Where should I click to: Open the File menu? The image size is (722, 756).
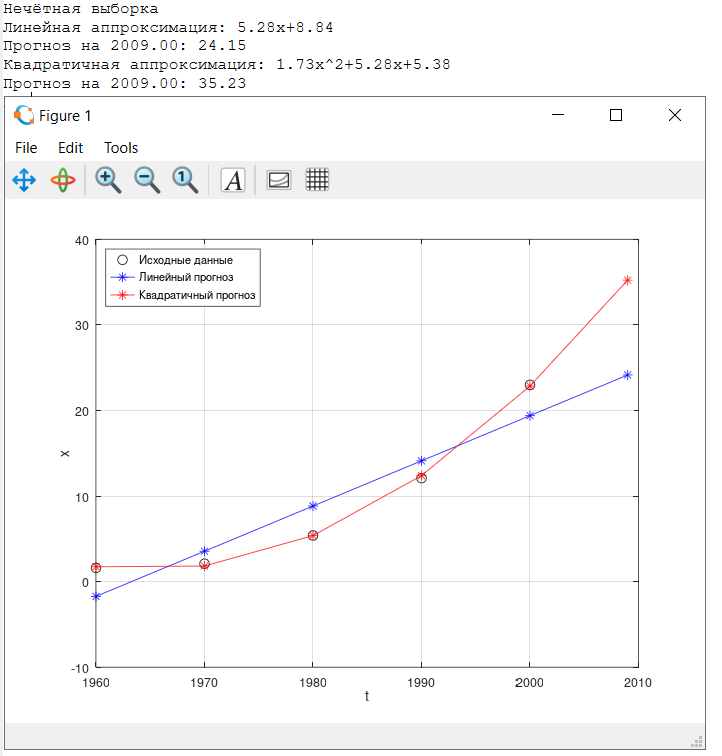[26, 148]
